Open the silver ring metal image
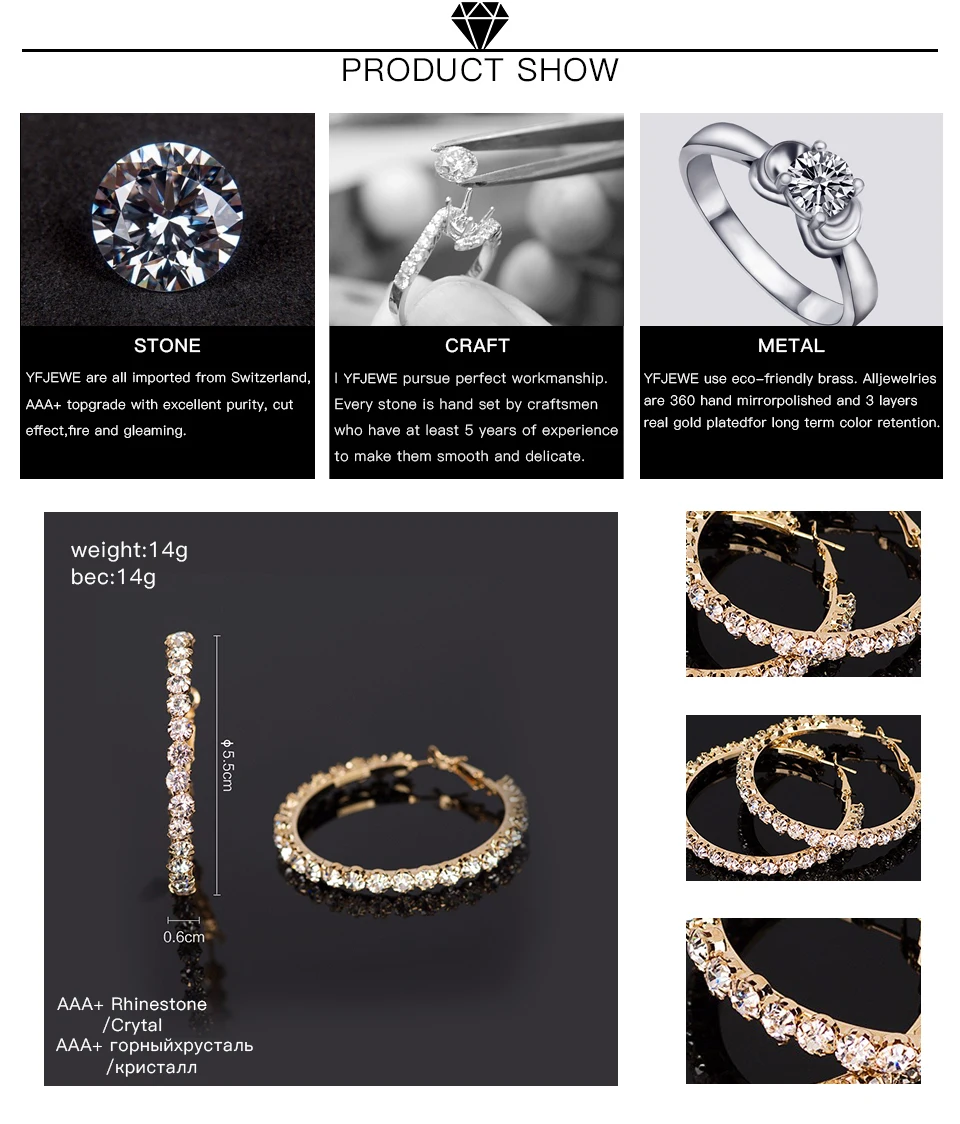 [791, 219]
